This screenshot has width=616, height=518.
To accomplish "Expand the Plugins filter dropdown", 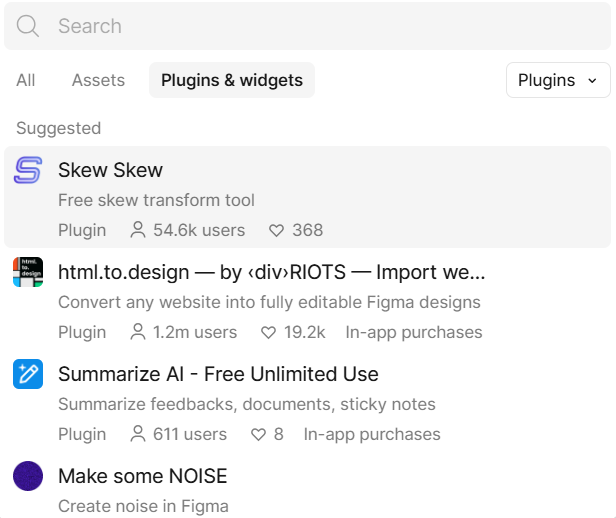I will point(558,80).
